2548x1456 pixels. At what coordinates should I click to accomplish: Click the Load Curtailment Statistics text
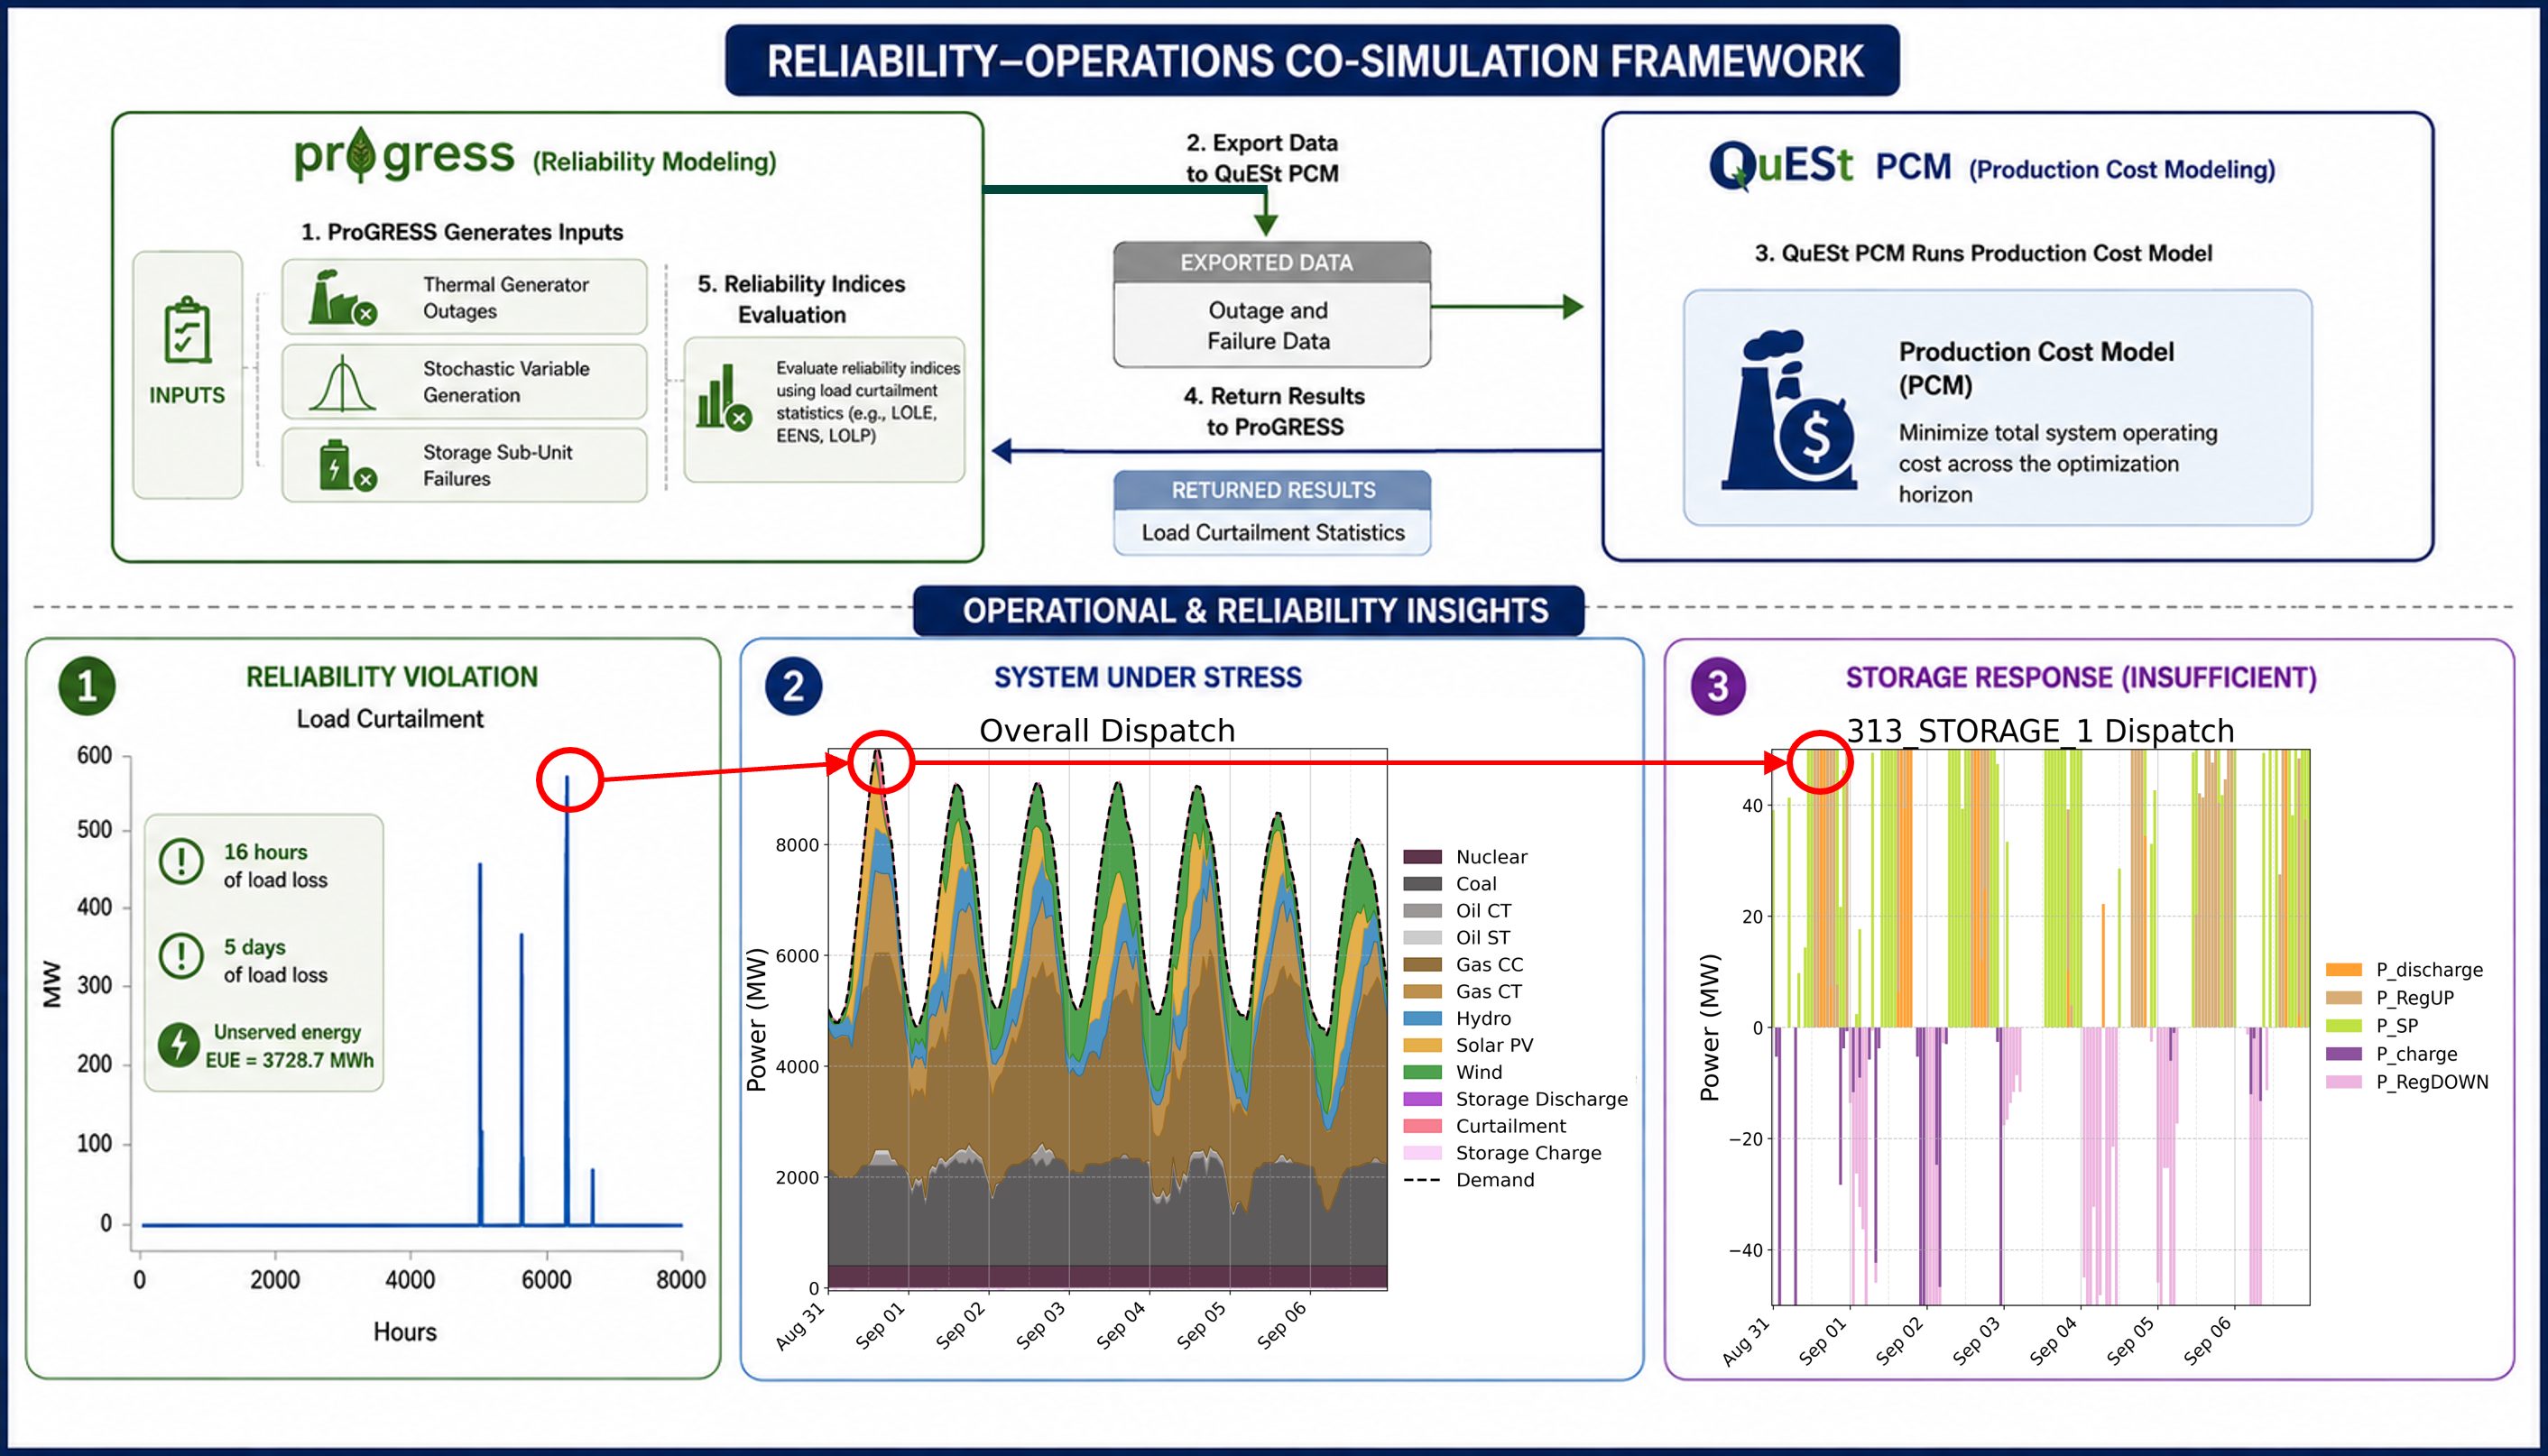1273,533
